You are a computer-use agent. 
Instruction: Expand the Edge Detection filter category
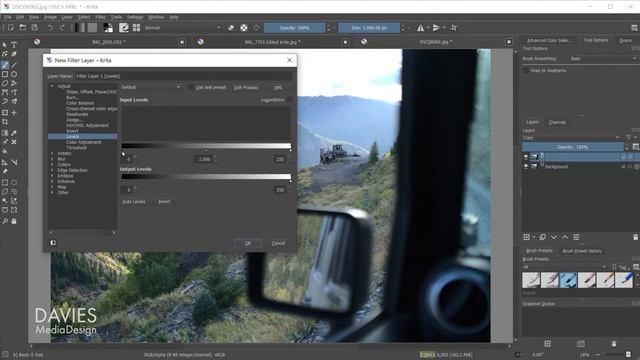52,170
